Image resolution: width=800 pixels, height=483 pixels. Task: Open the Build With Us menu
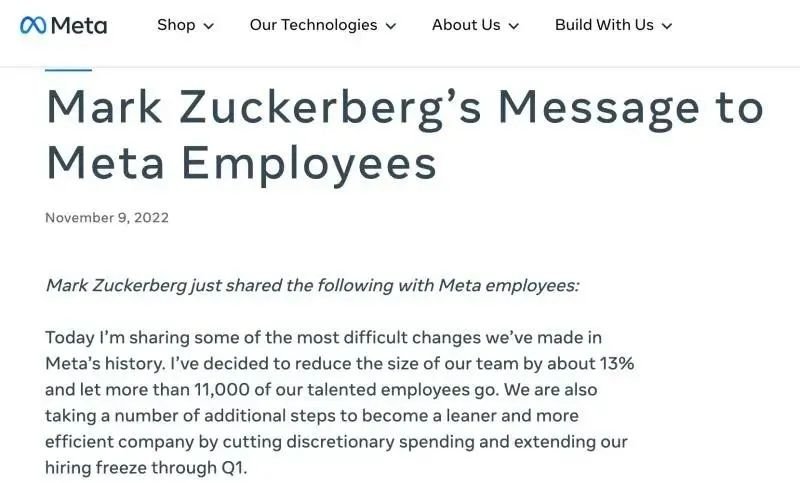point(604,24)
